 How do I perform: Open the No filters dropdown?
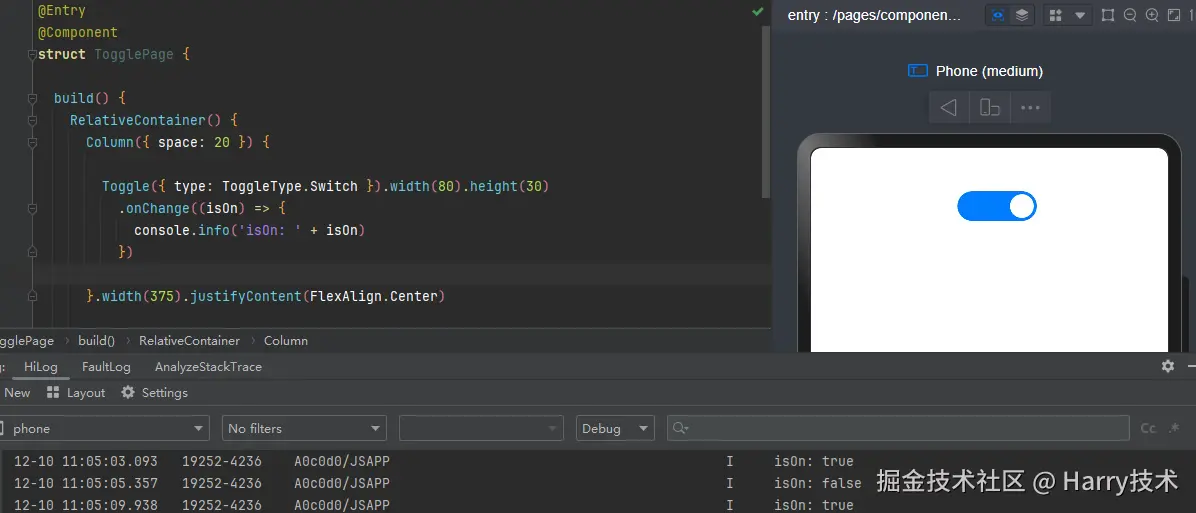304,428
